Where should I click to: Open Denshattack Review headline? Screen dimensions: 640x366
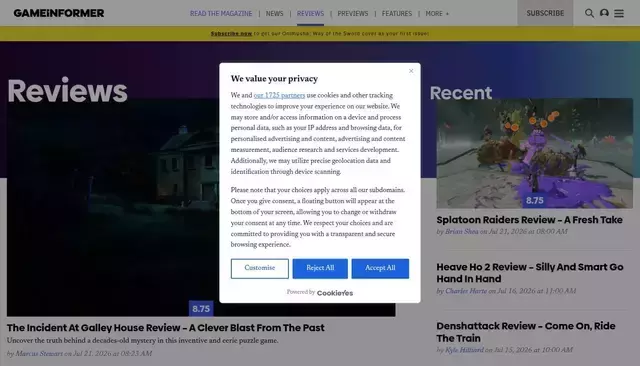[x=526, y=332]
